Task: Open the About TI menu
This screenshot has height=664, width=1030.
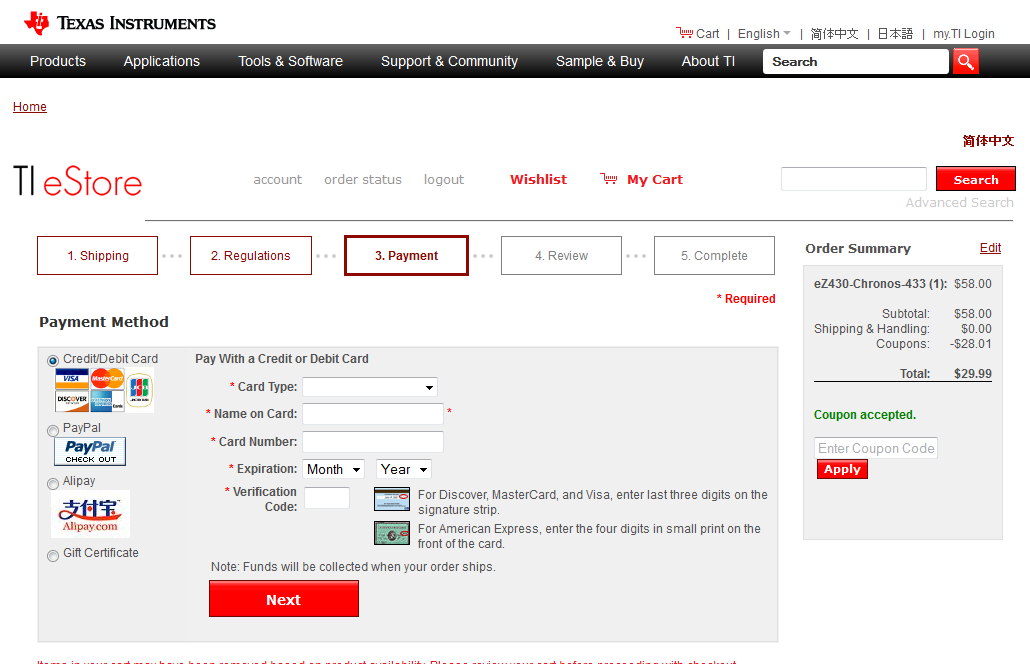Action: (x=708, y=61)
